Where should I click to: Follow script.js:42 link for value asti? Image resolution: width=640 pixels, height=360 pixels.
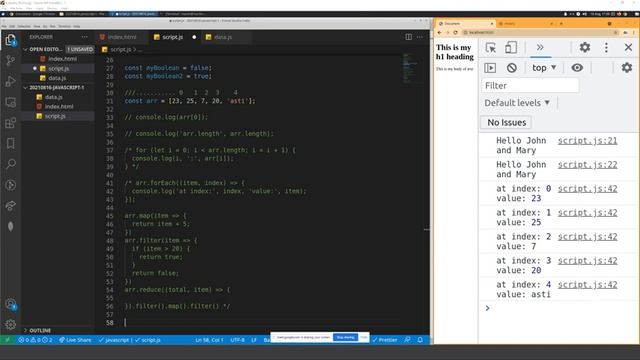(587, 285)
